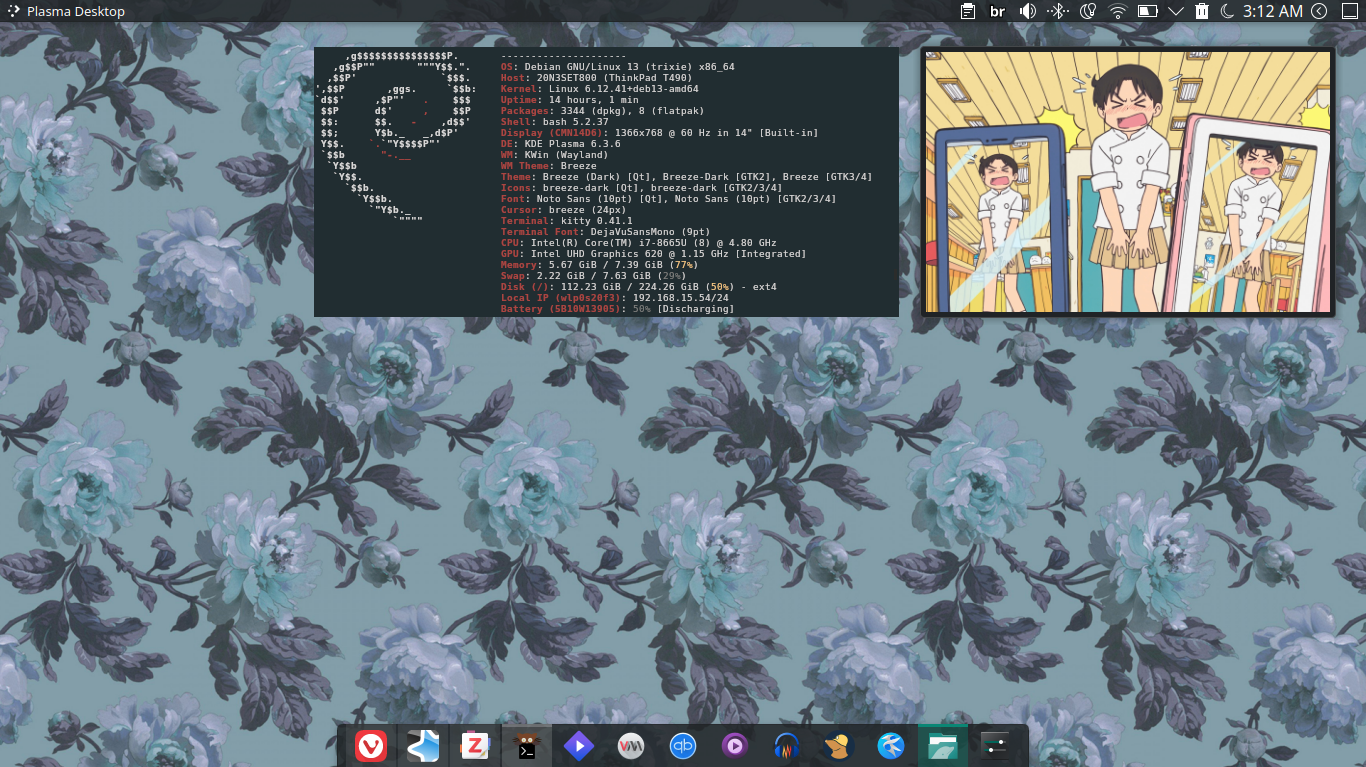Click the comic image thumbnail widget
The width and height of the screenshot is (1366, 767).
click(1128, 182)
